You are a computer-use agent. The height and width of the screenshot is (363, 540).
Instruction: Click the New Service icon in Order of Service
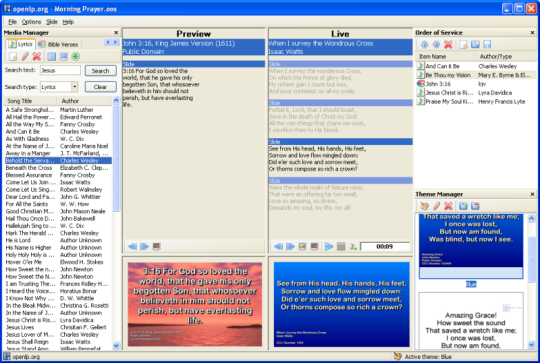pos(463,44)
